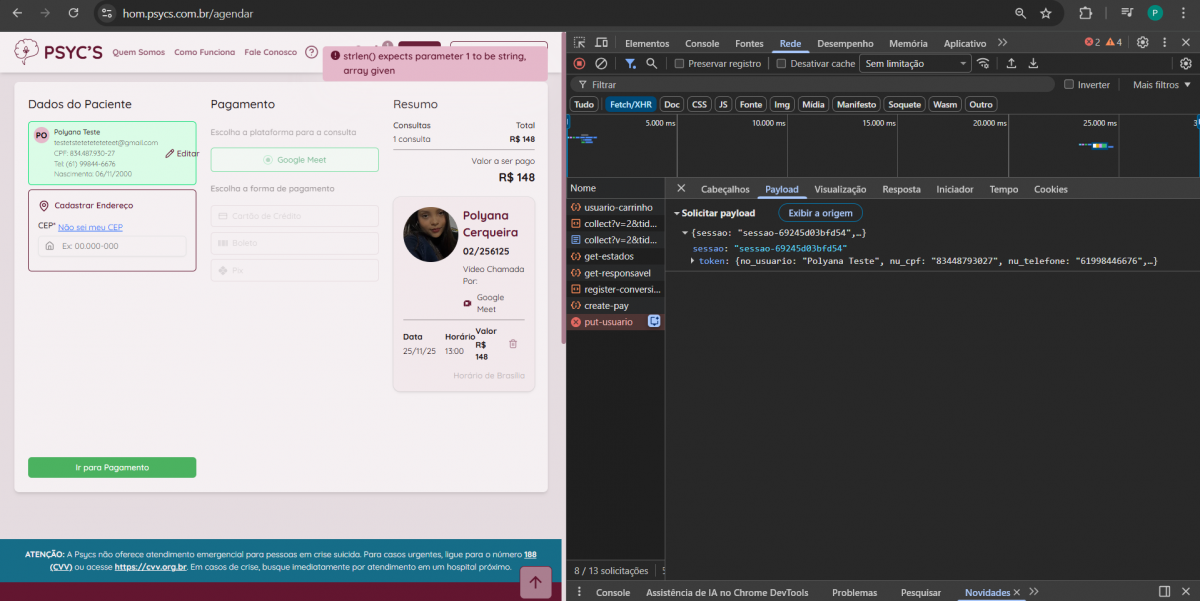Tick the Inverter filter checkbox
The height and width of the screenshot is (601, 1200).
tap(1069, 85)
